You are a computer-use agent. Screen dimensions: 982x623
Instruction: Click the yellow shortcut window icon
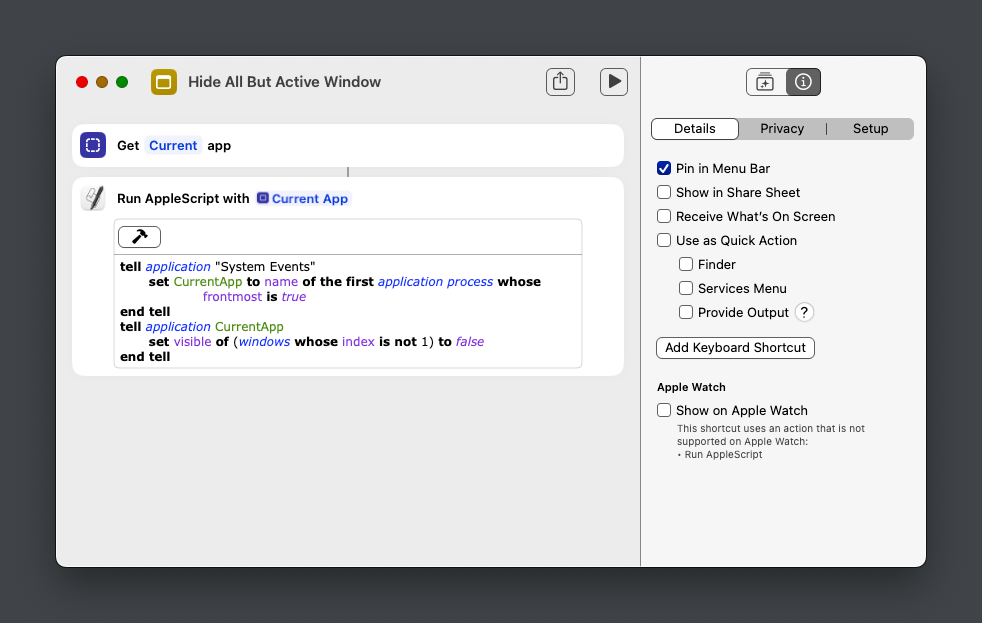pos(164,82)
